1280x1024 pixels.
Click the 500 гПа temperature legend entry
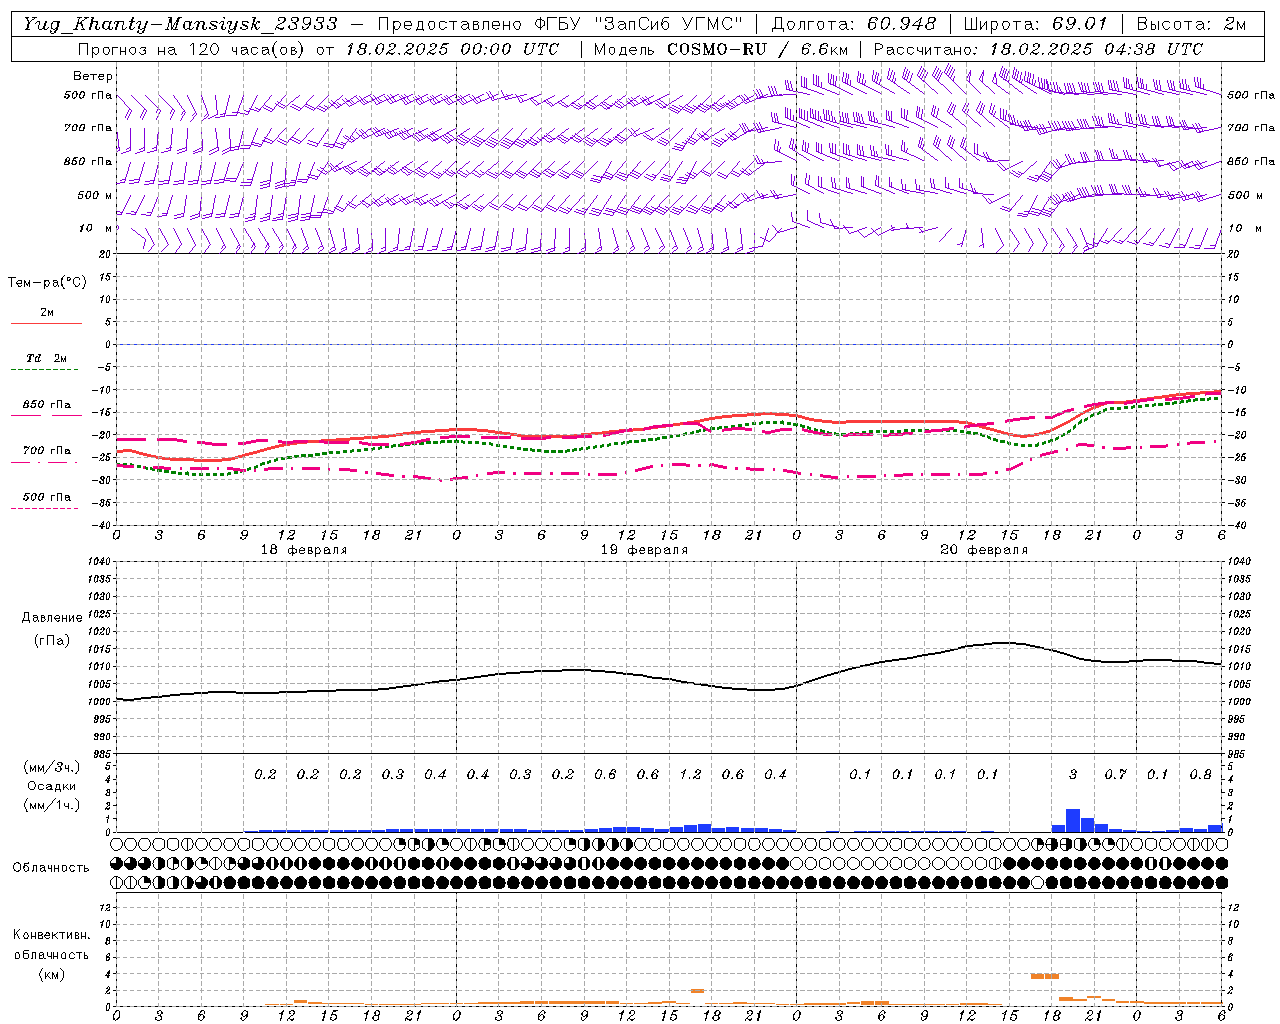point(47,497)
